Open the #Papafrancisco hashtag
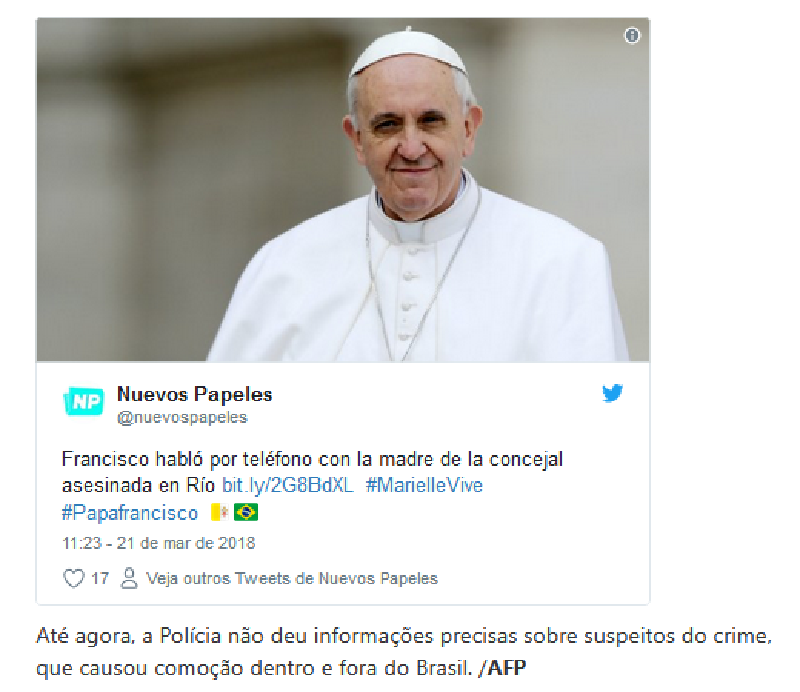The height and width of the screenshot is (692, 800). click(130, 512)
